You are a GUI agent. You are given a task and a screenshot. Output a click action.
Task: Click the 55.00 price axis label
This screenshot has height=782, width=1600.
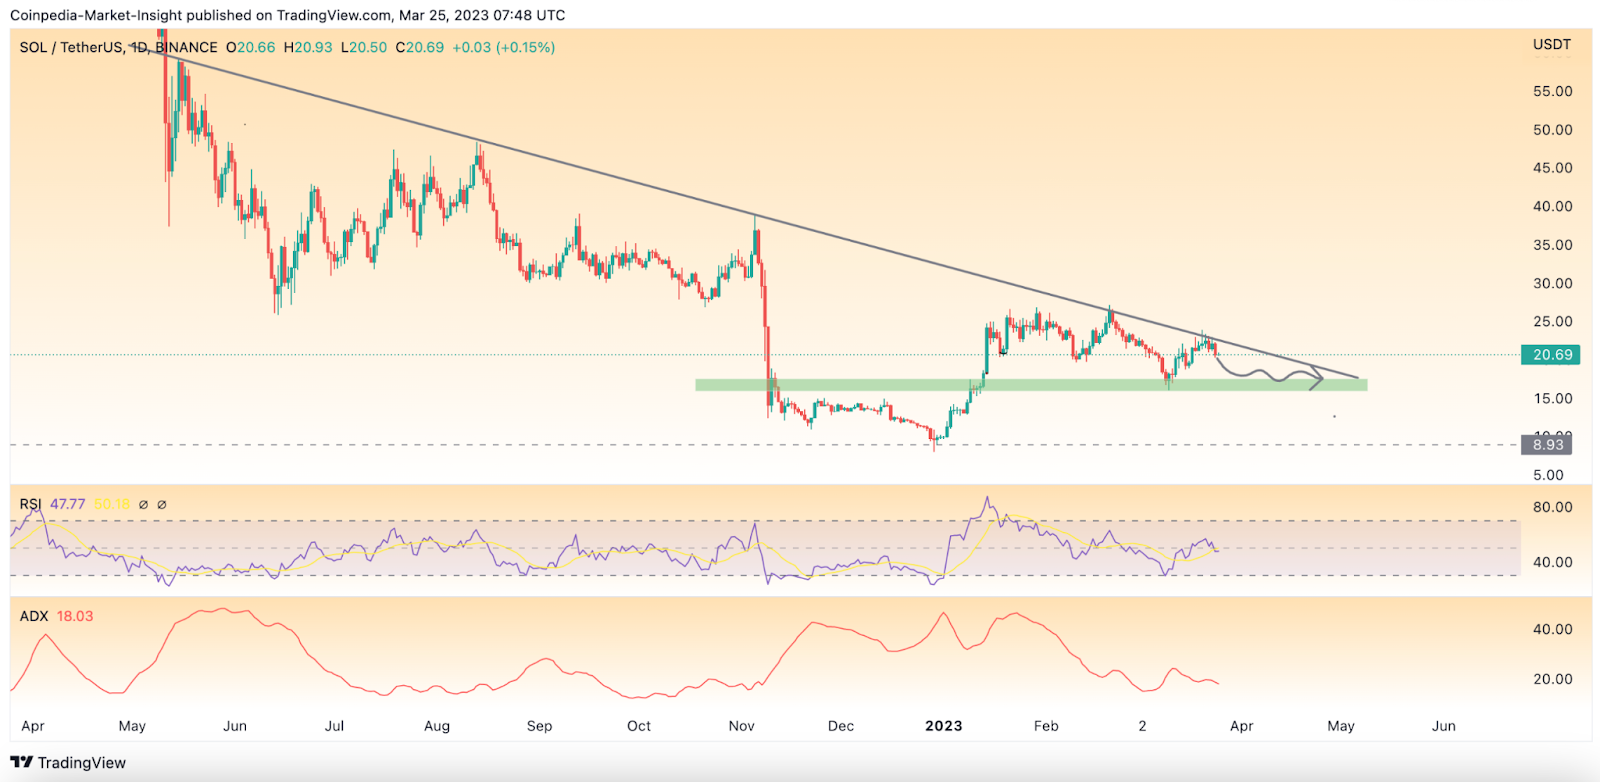pyautogui.click(x=1553, y=91)
